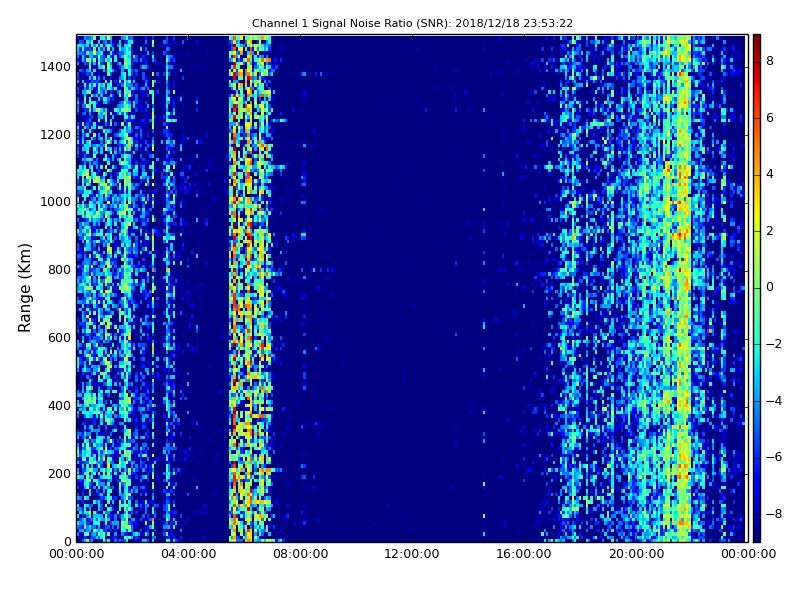Click the colorbar label 4
The image size is (800, 600).
(x=770, y=174)
